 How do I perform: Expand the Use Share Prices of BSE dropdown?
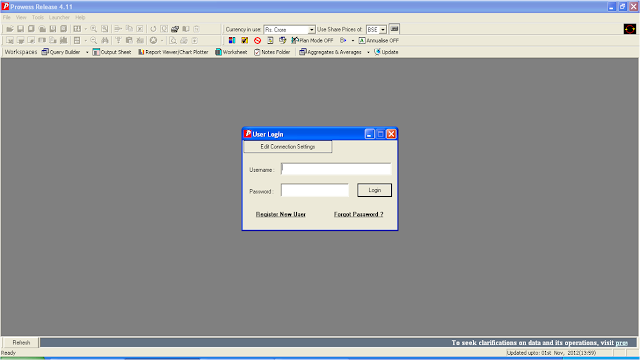tap(383, 30)
